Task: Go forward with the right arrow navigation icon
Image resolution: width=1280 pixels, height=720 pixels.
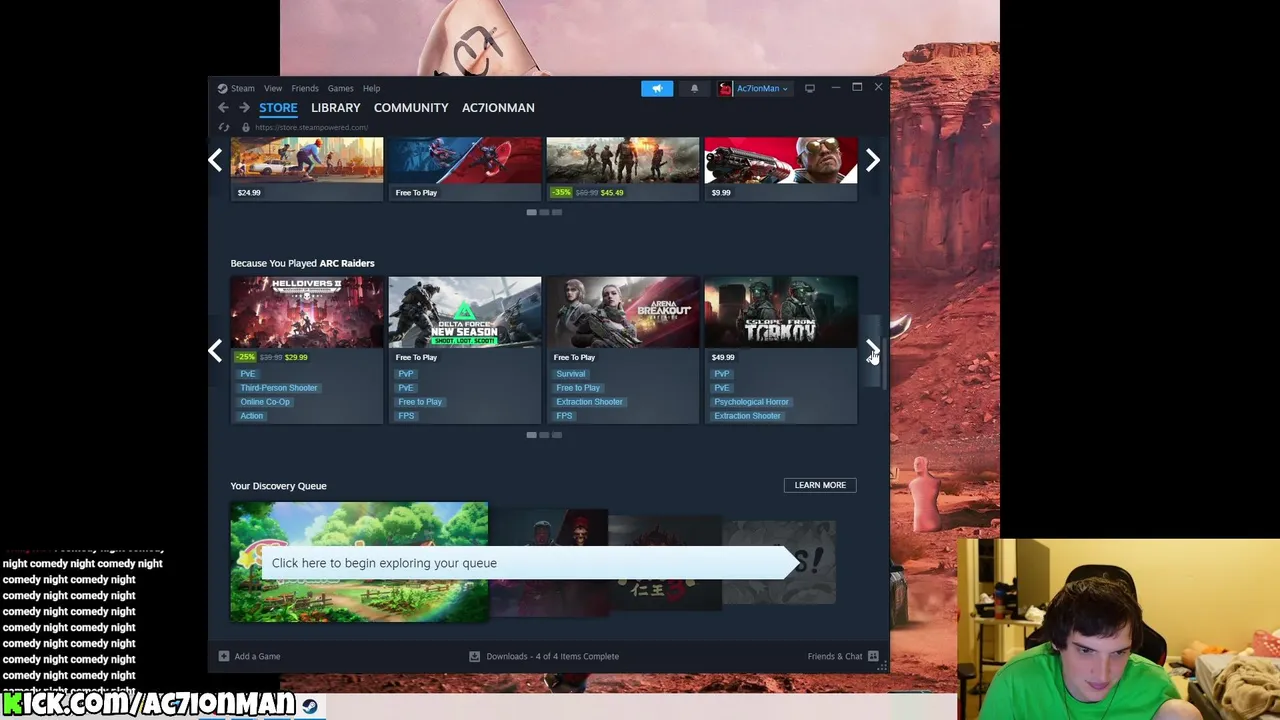Action: pyautogui.click(x=244, y=108)
